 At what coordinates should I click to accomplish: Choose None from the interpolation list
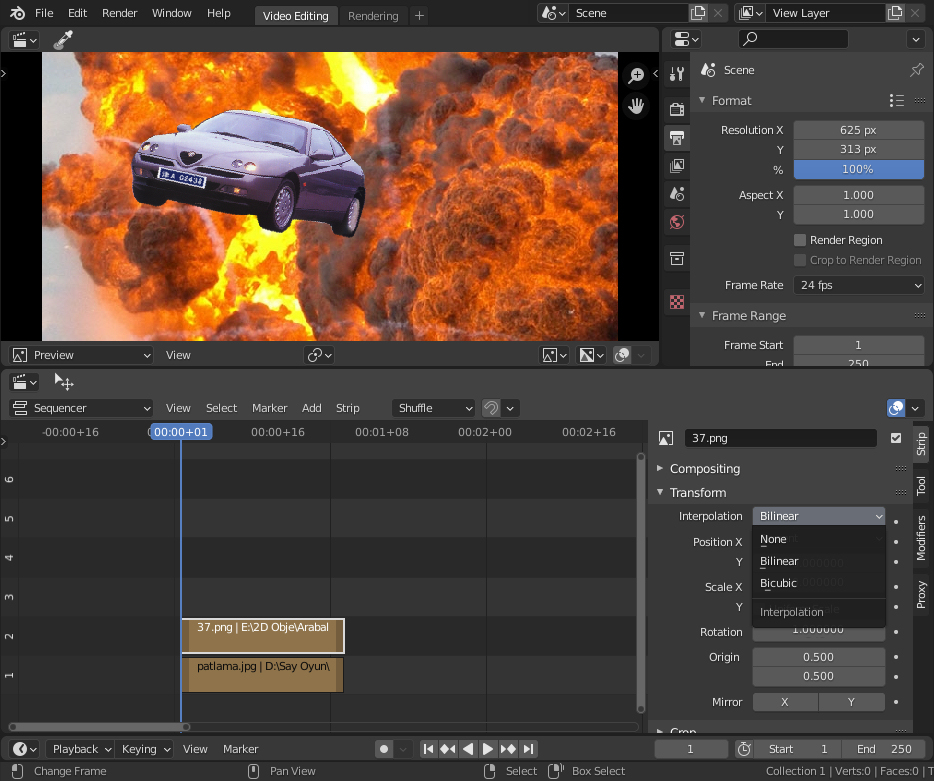(x=818, y=539)
